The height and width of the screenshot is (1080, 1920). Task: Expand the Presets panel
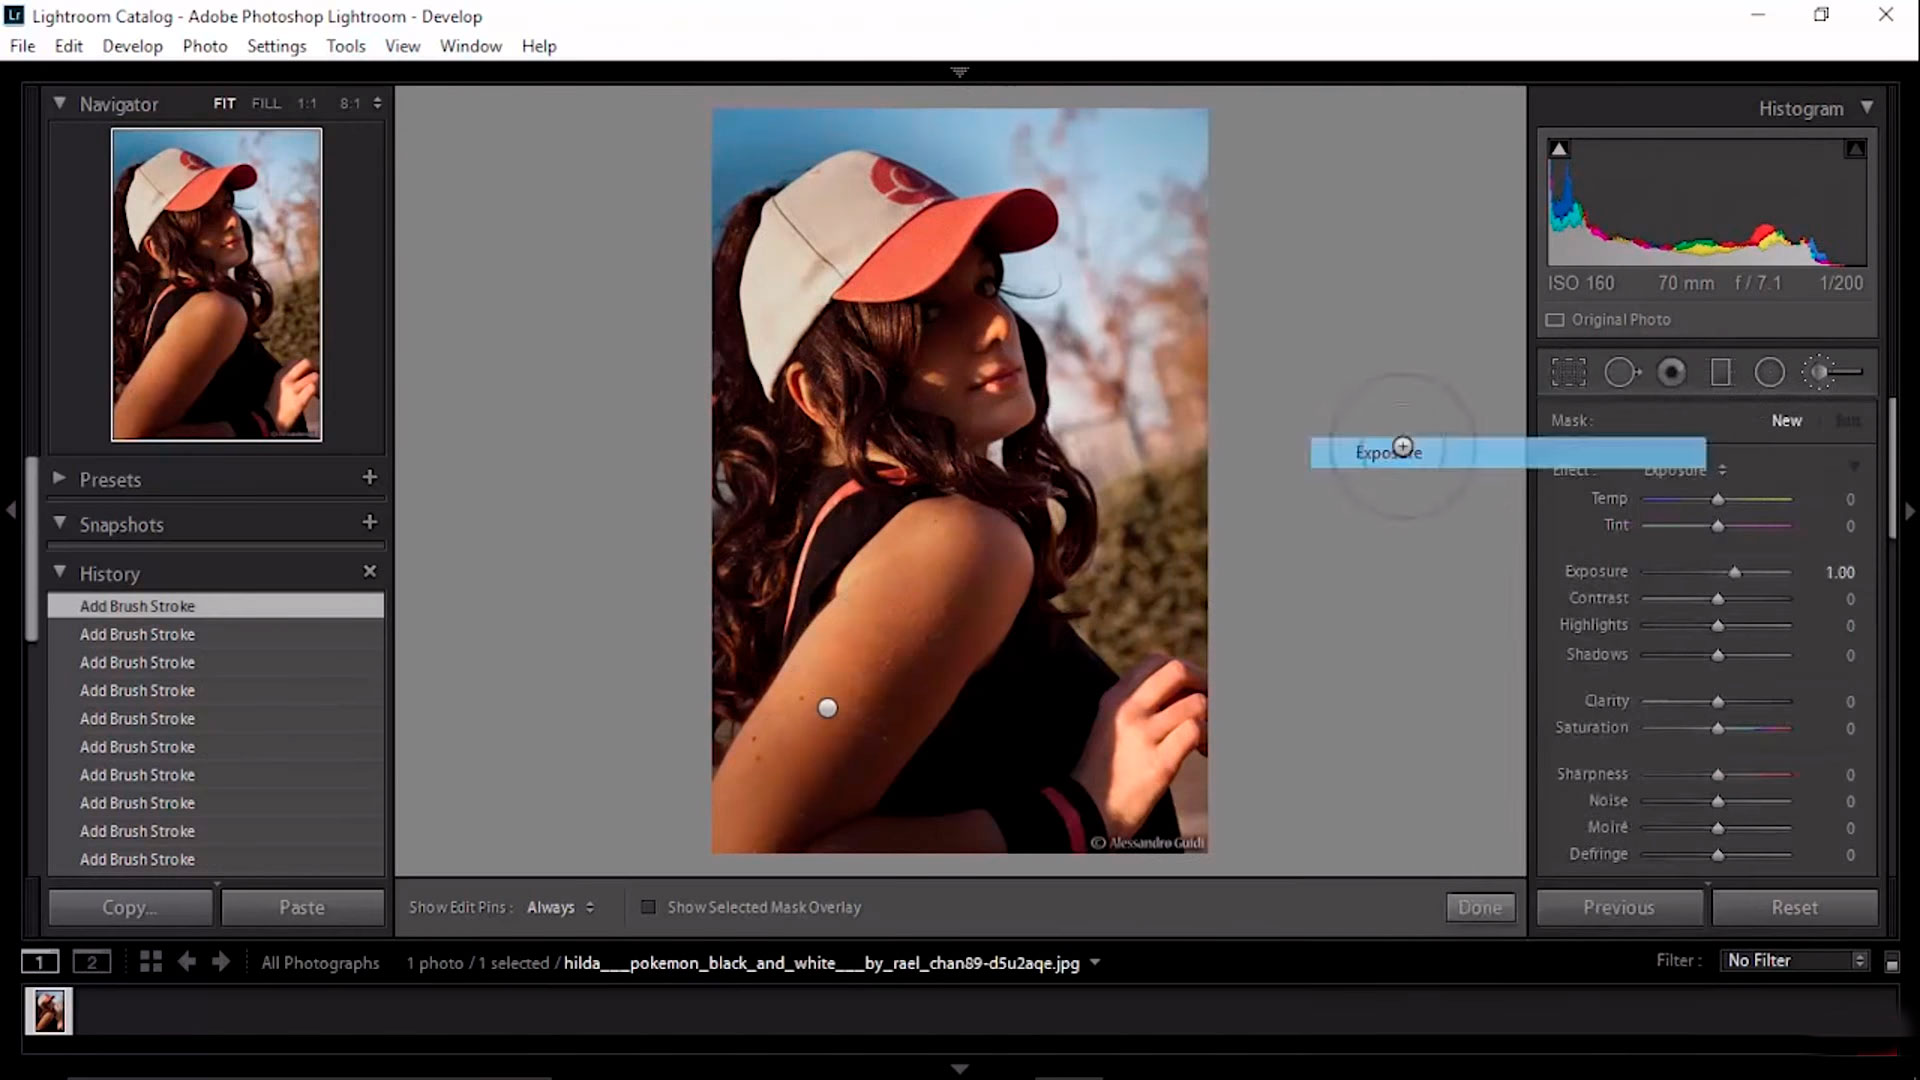click(x=59, y=478)
